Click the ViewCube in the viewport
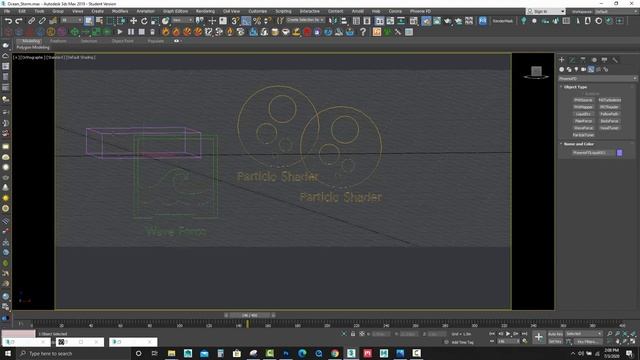Screen dimensions: 640x360 tap(536, 72)
